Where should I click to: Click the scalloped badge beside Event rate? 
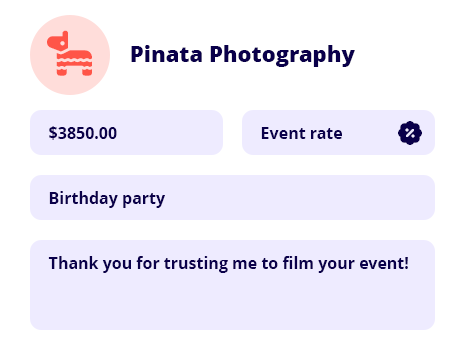pyautogui.click(x=410, y=133)
